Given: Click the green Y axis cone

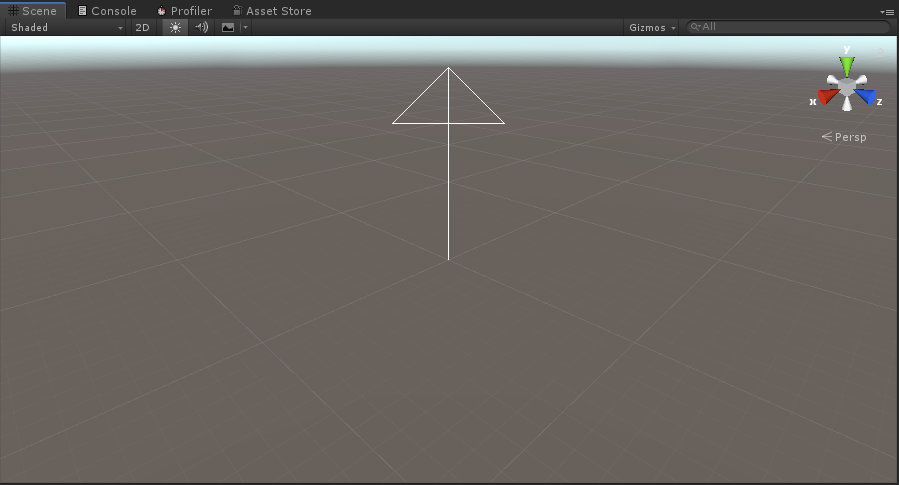Looking at the screenshot, I should tap(847, 65).
